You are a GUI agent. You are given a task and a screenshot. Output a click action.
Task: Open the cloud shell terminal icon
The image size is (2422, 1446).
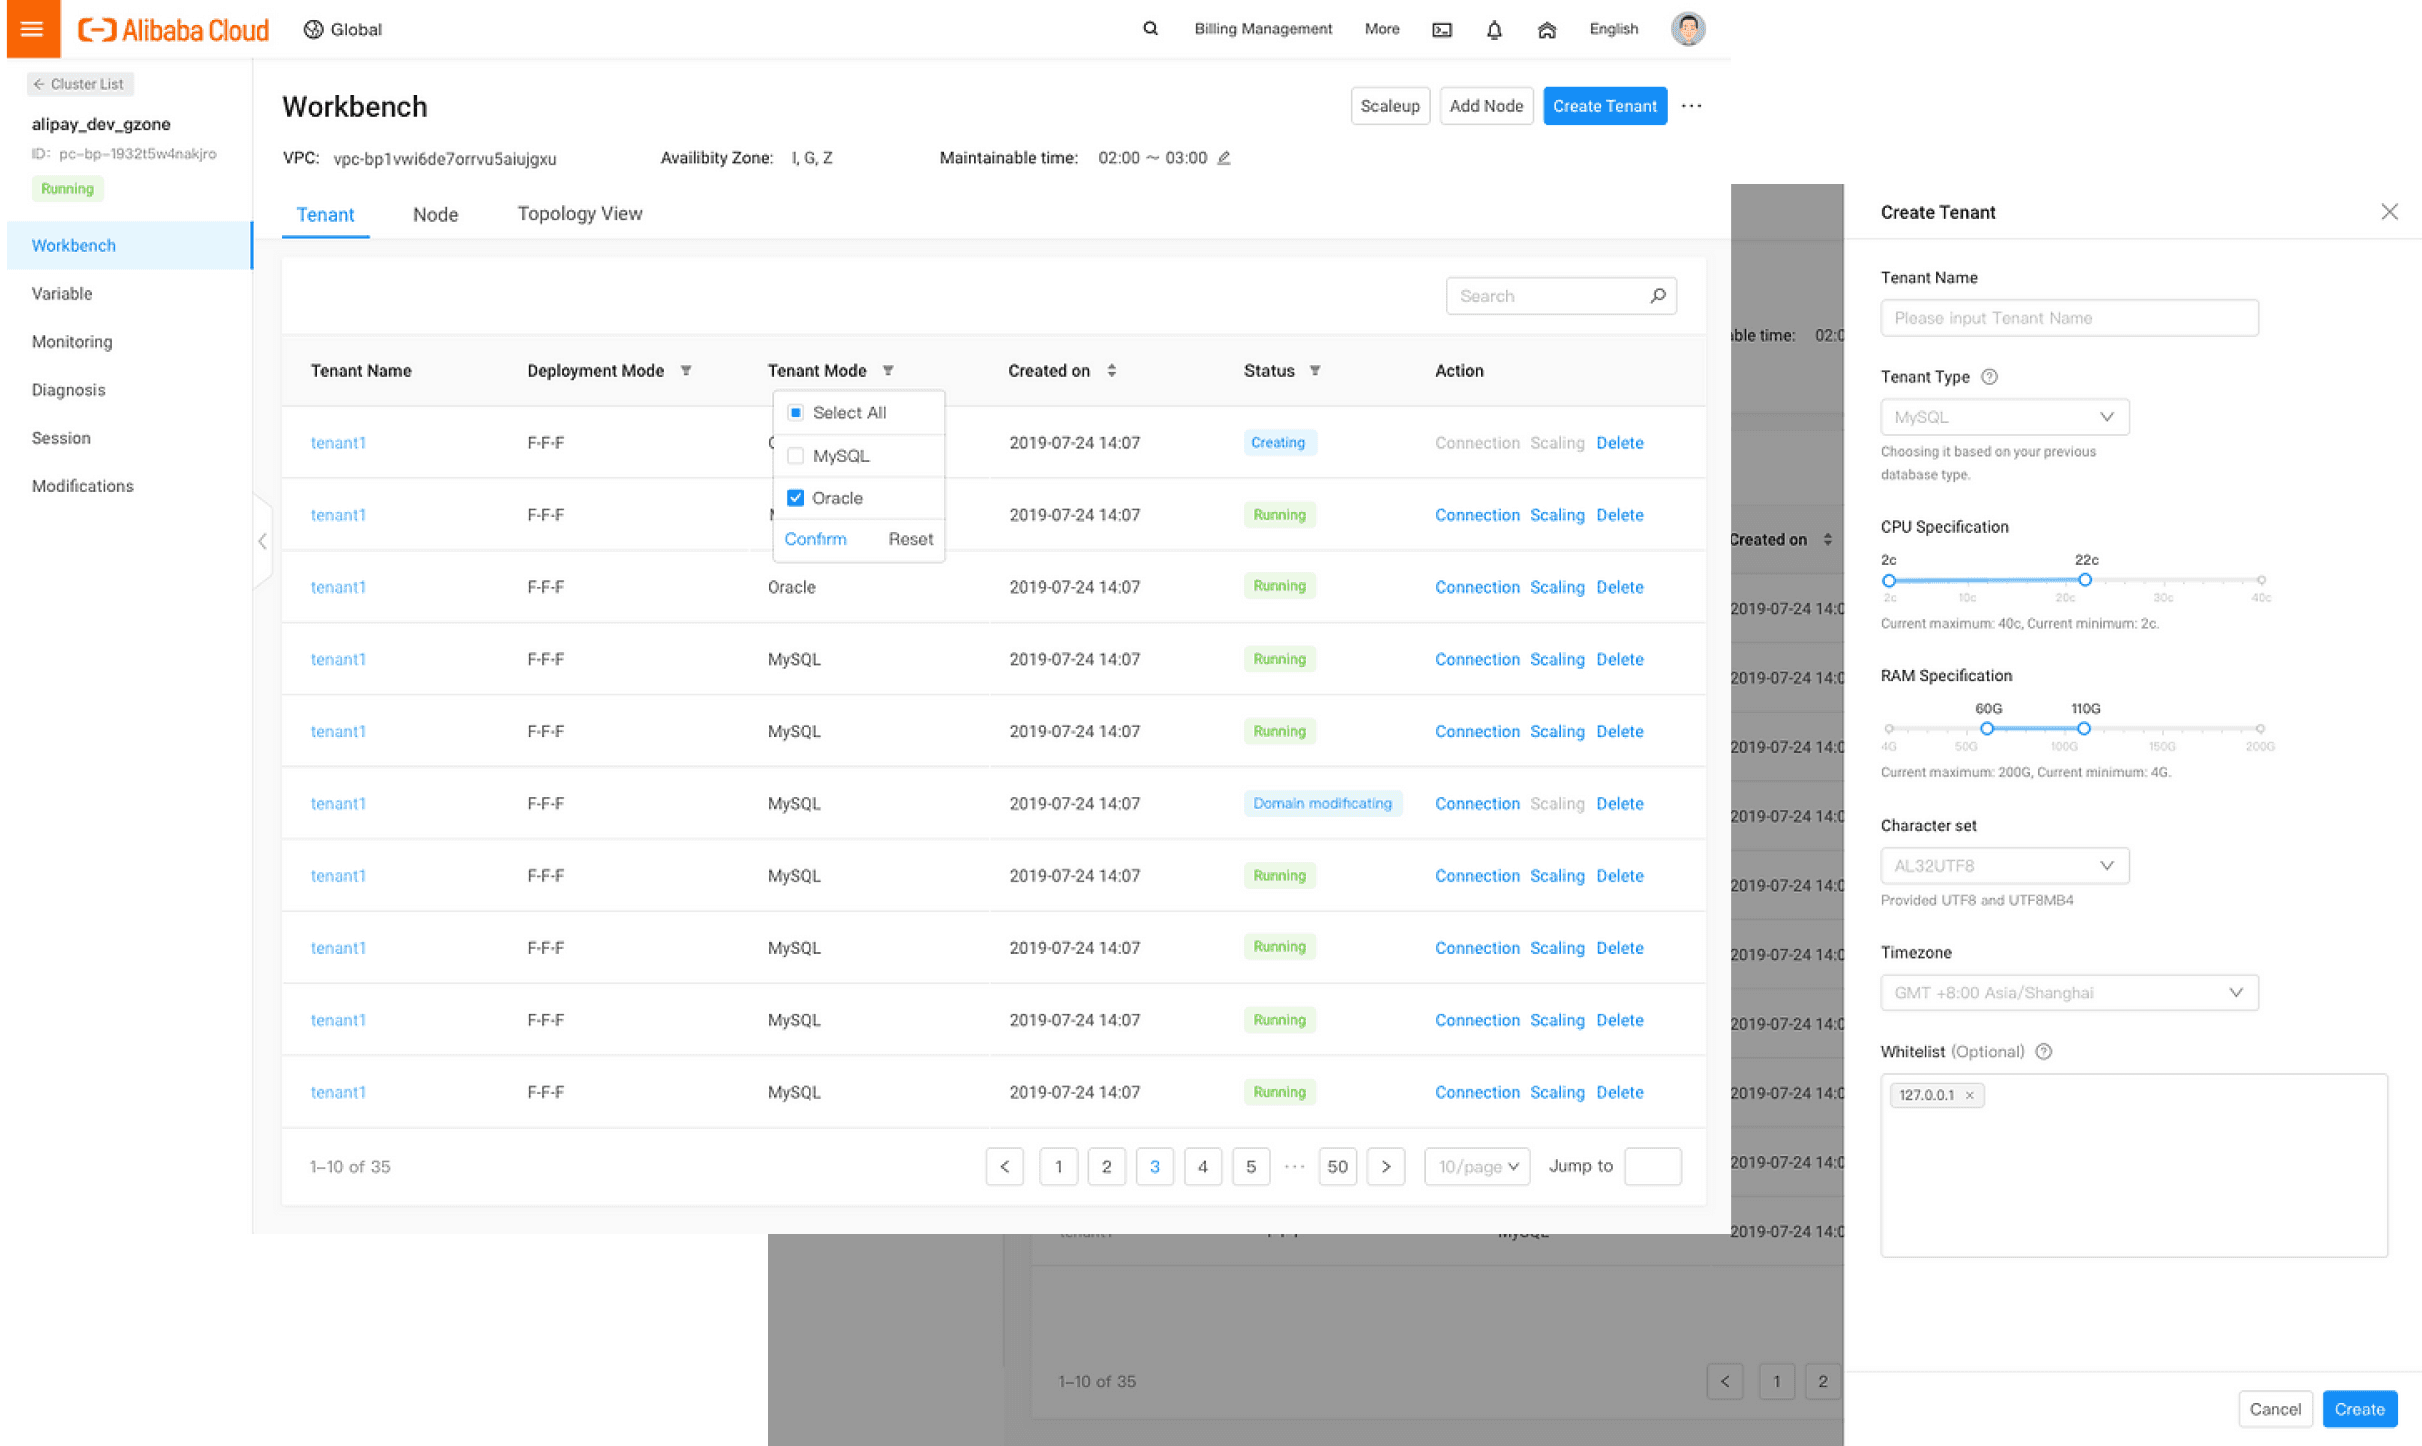(x=1441, y=30)
